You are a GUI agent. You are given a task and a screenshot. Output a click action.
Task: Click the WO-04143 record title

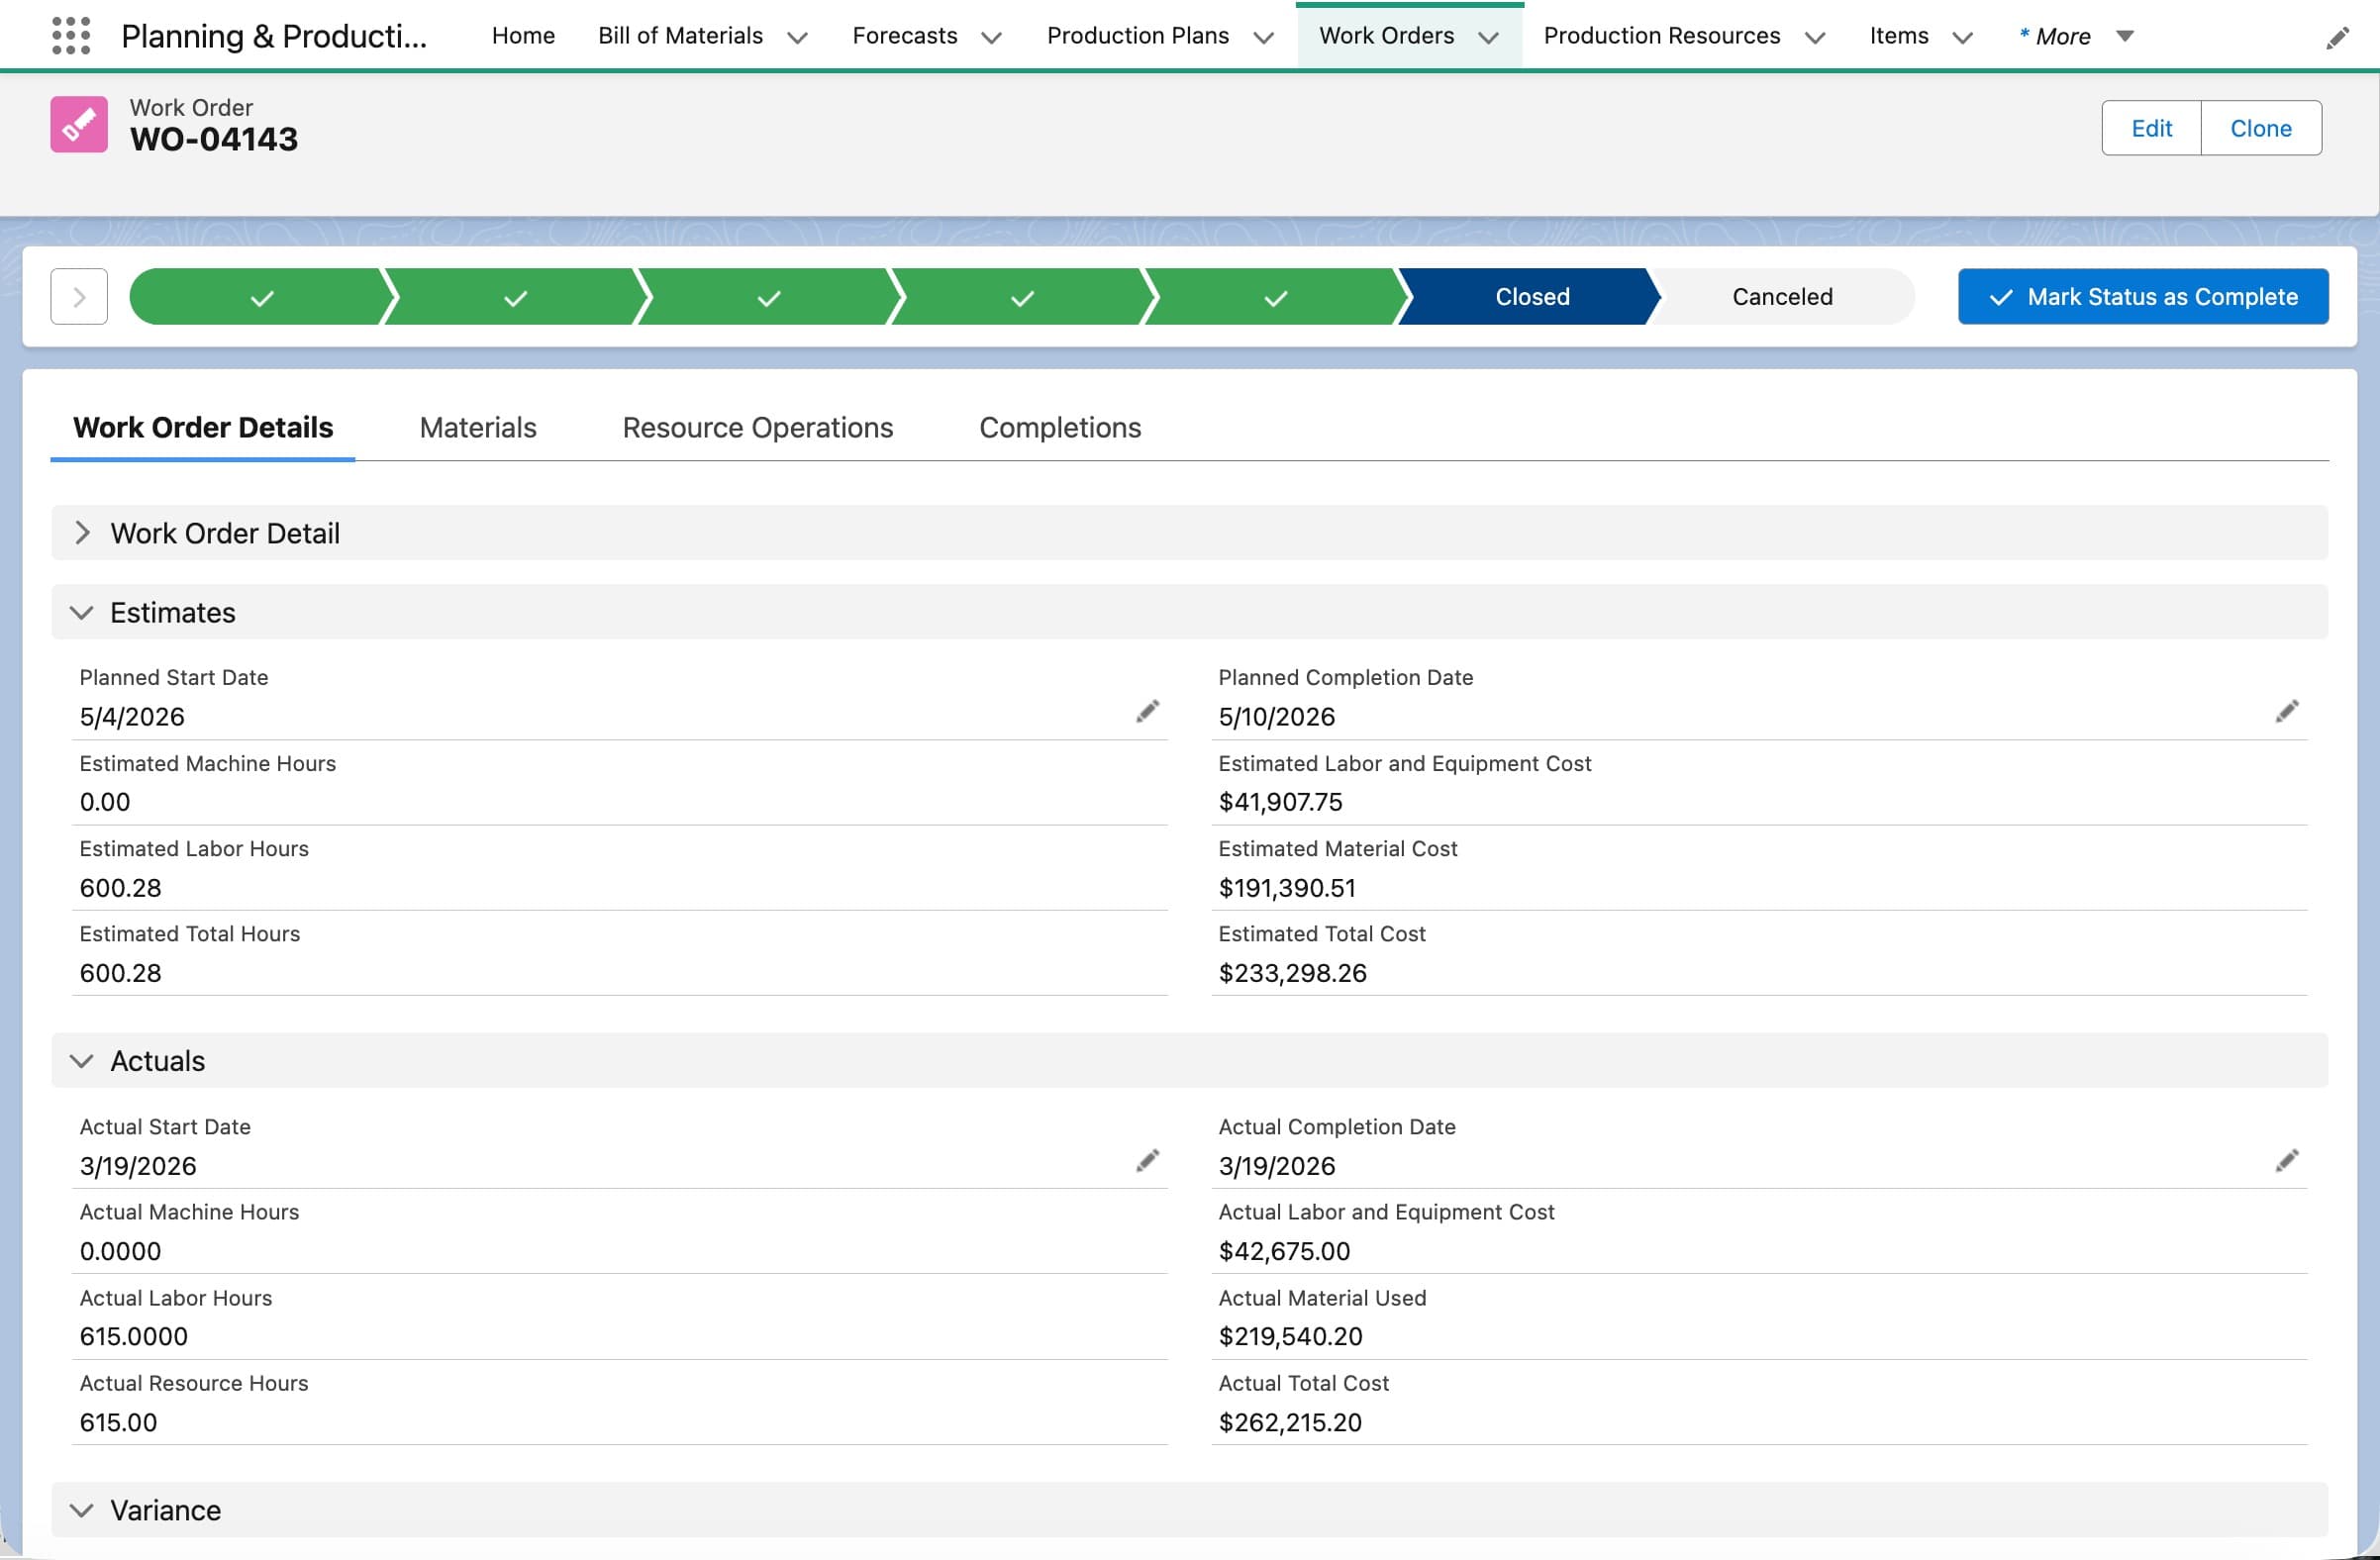coord(213,139)
